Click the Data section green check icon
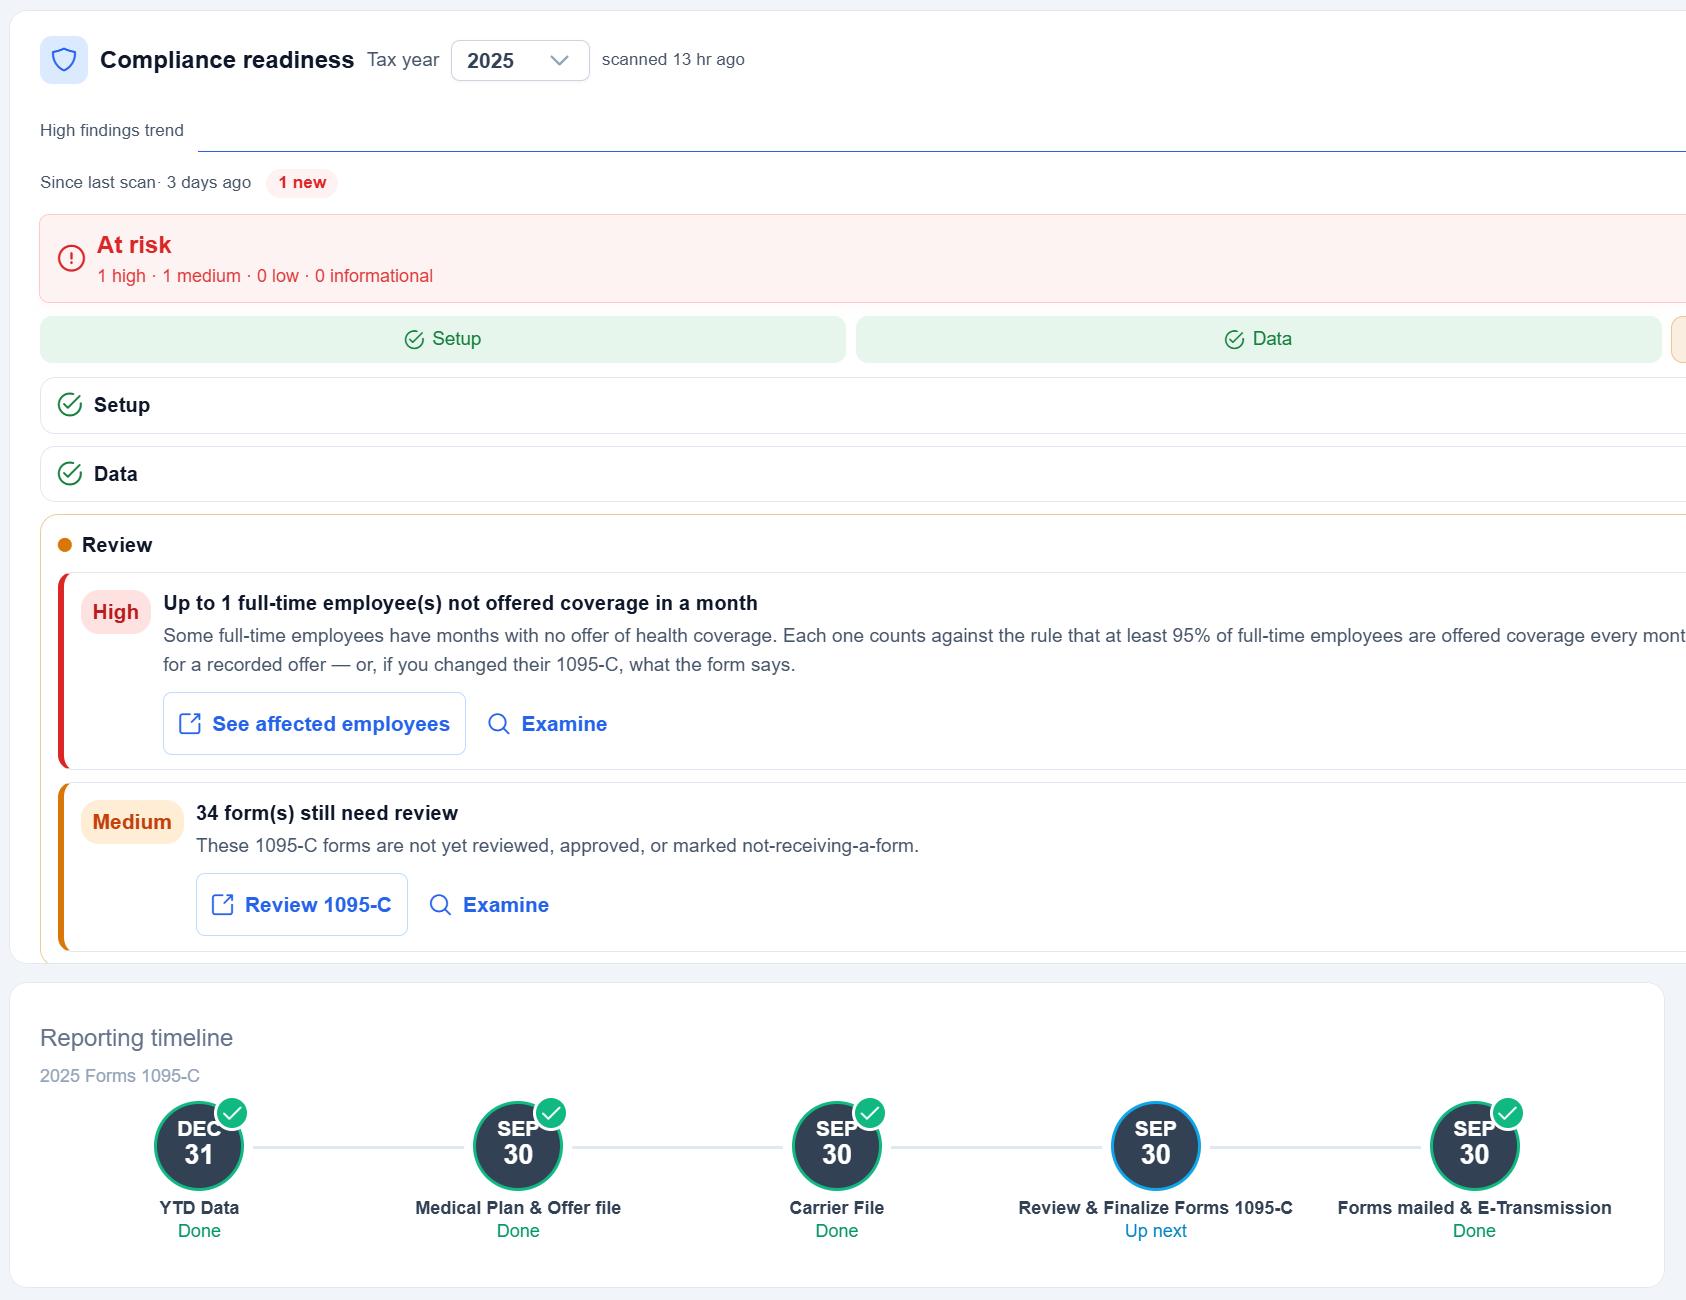 pos(70,474)
